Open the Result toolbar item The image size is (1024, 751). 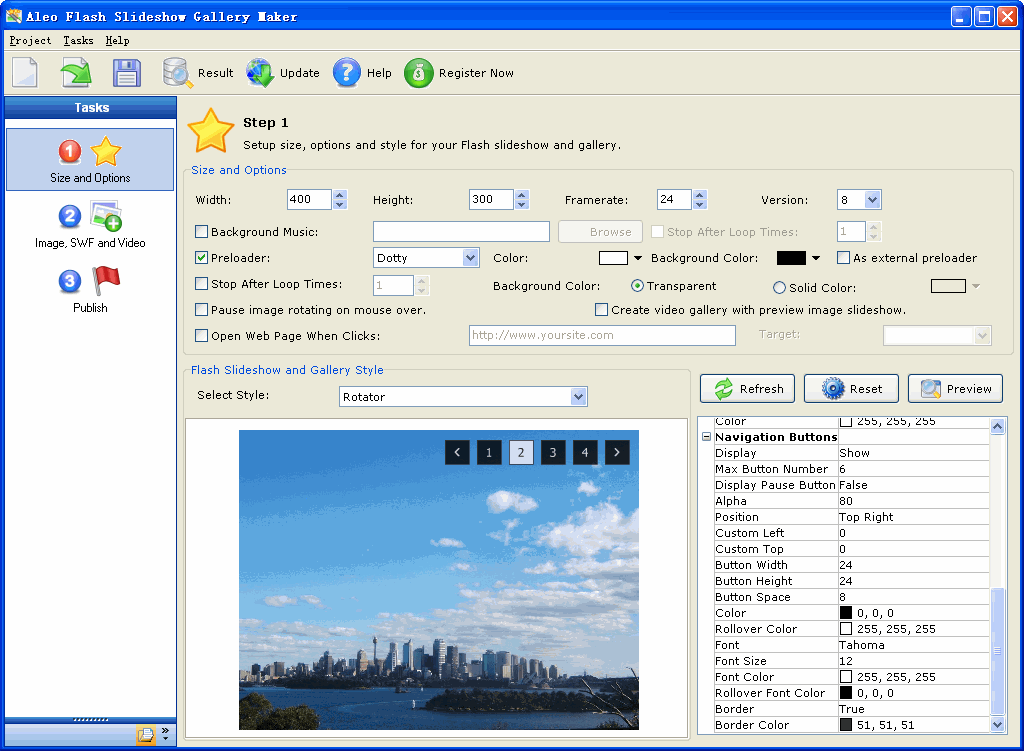pyautogui.click(x=198, y=73)
